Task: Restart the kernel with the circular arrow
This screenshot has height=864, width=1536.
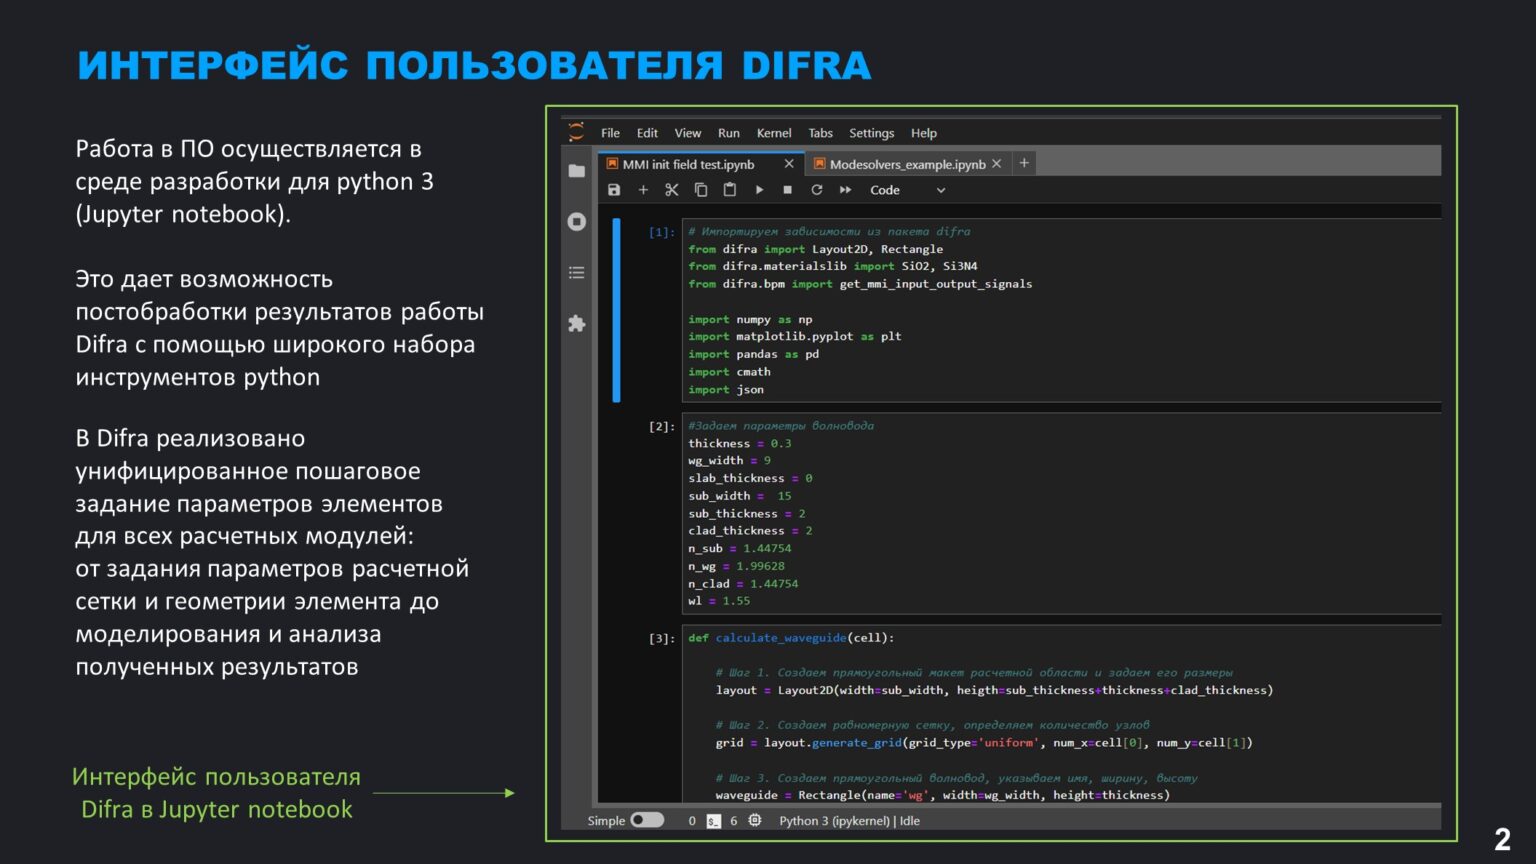Action: tap(816, 190)
